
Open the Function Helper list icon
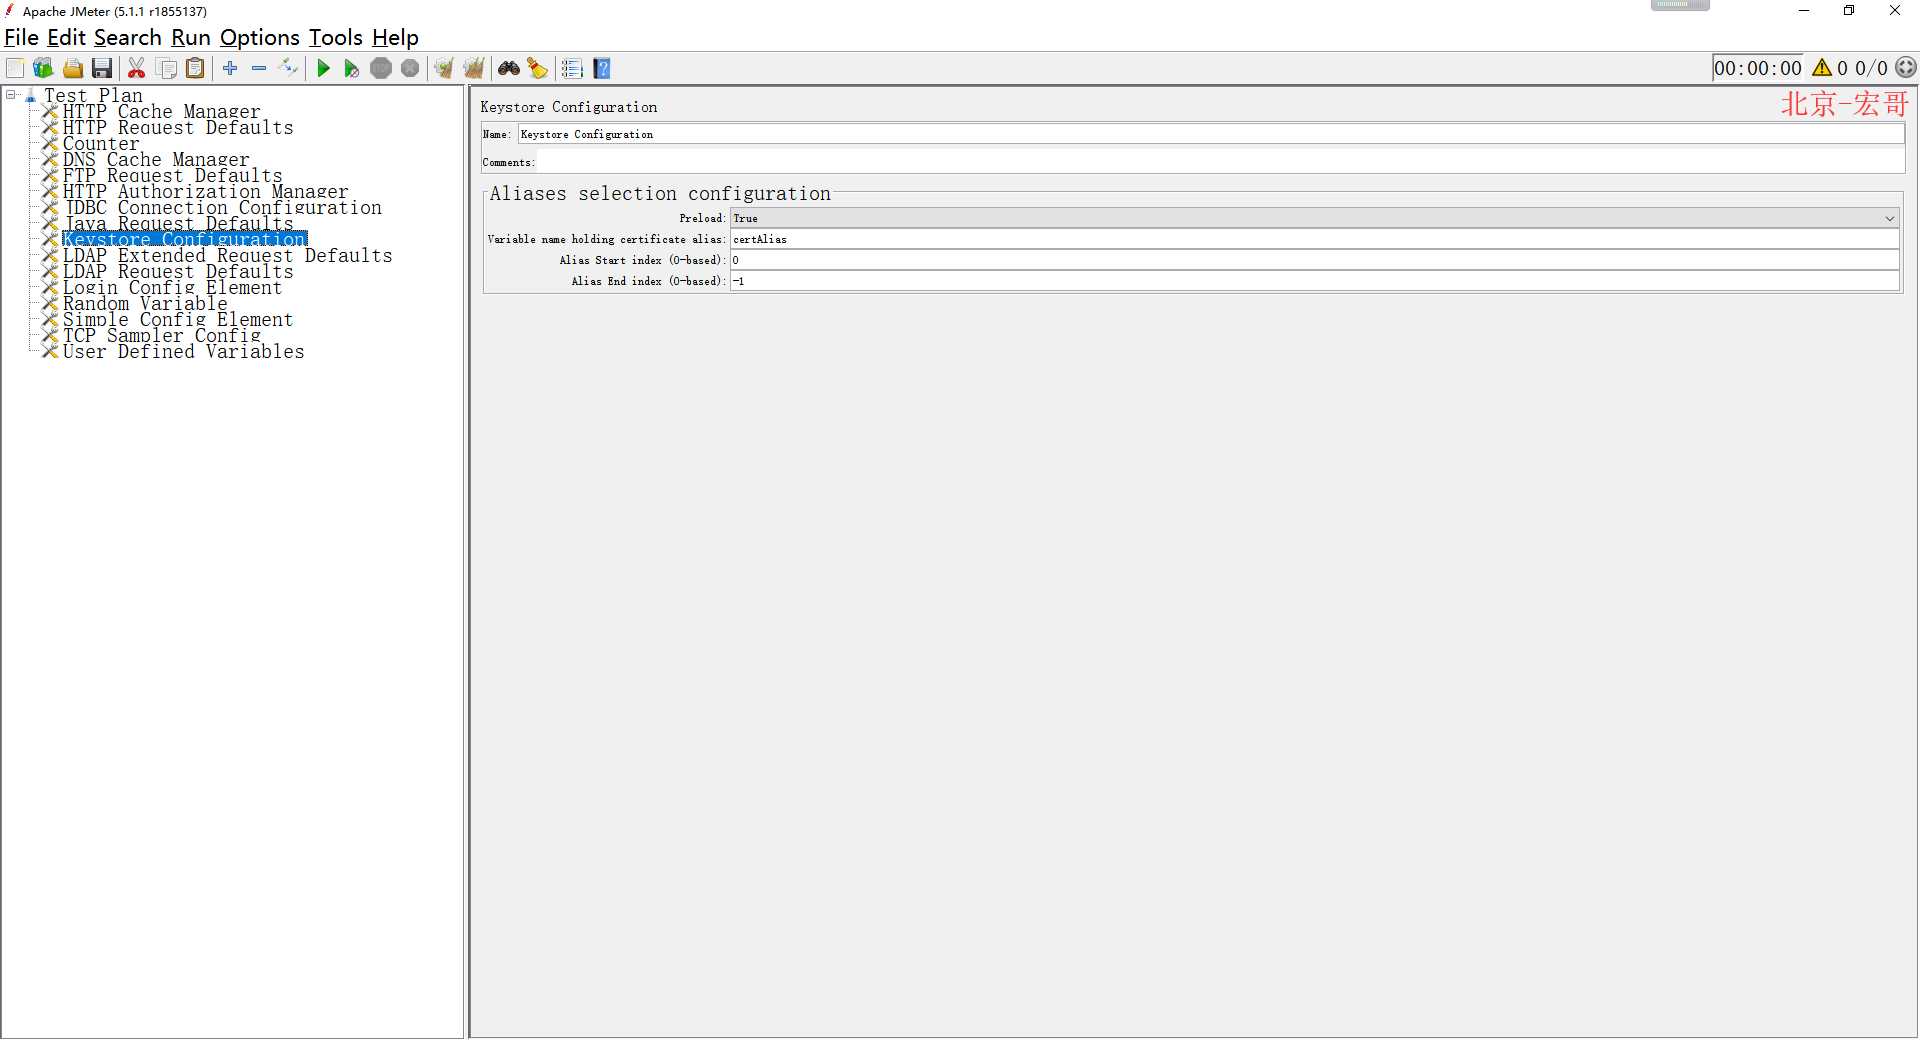click(x=572, y=68)
